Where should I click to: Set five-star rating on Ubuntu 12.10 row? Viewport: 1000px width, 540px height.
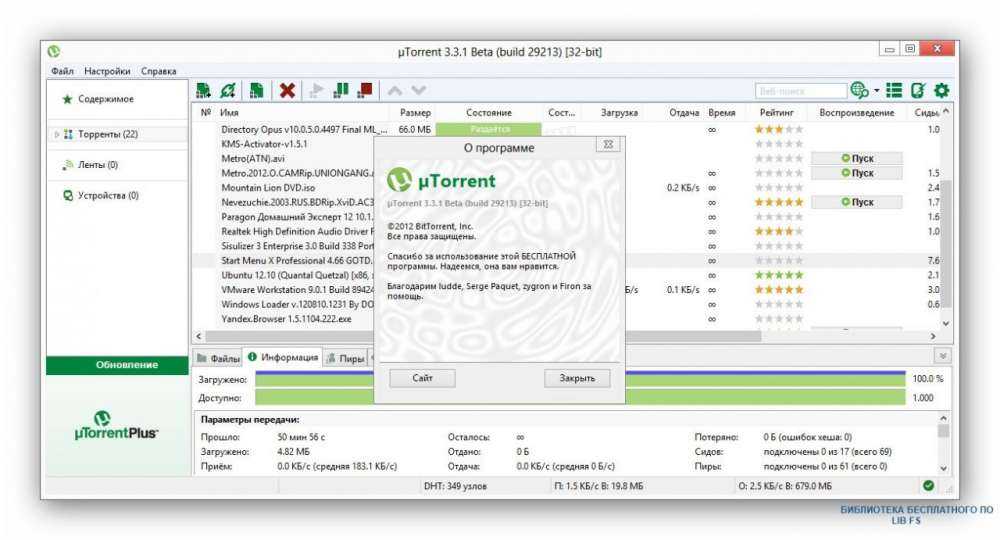pos(798,275)
